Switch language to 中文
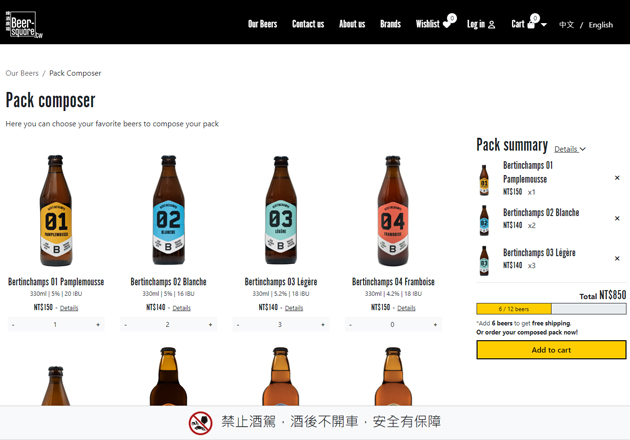The image size is (630, 440). pos(567,25)
